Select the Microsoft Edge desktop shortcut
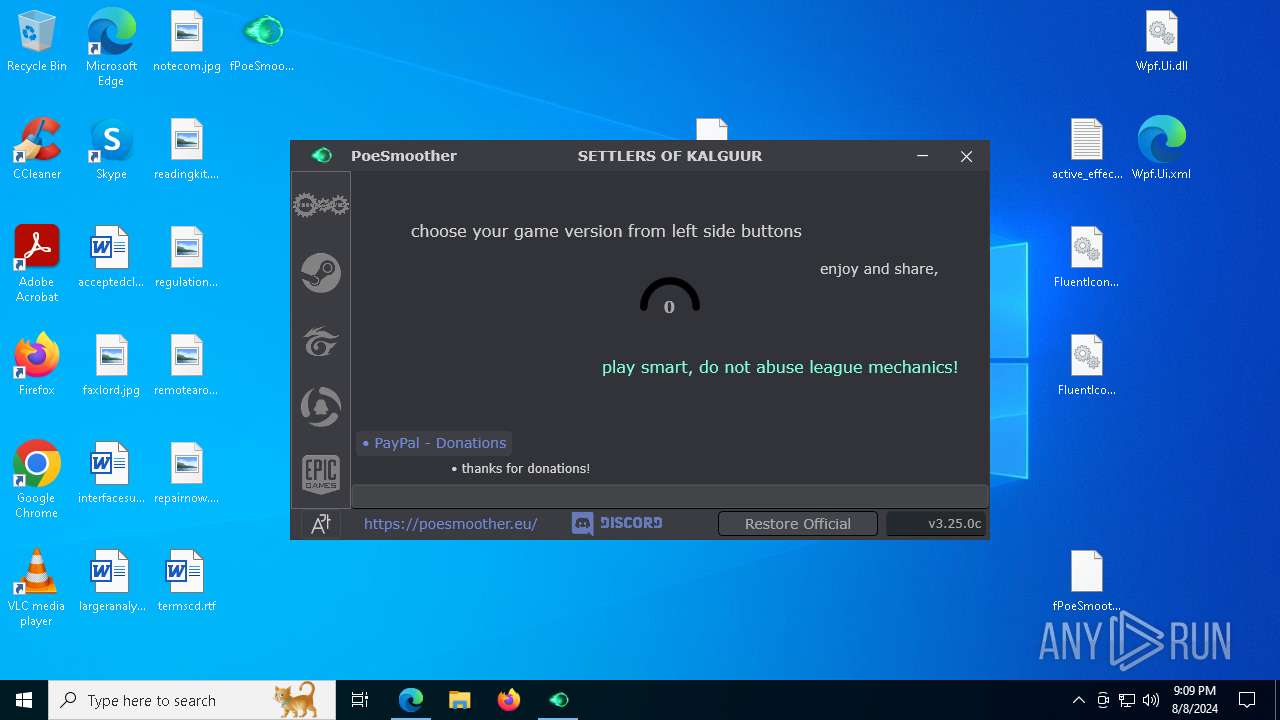Viewport: 1280px width, 720px height. point(111,48)
